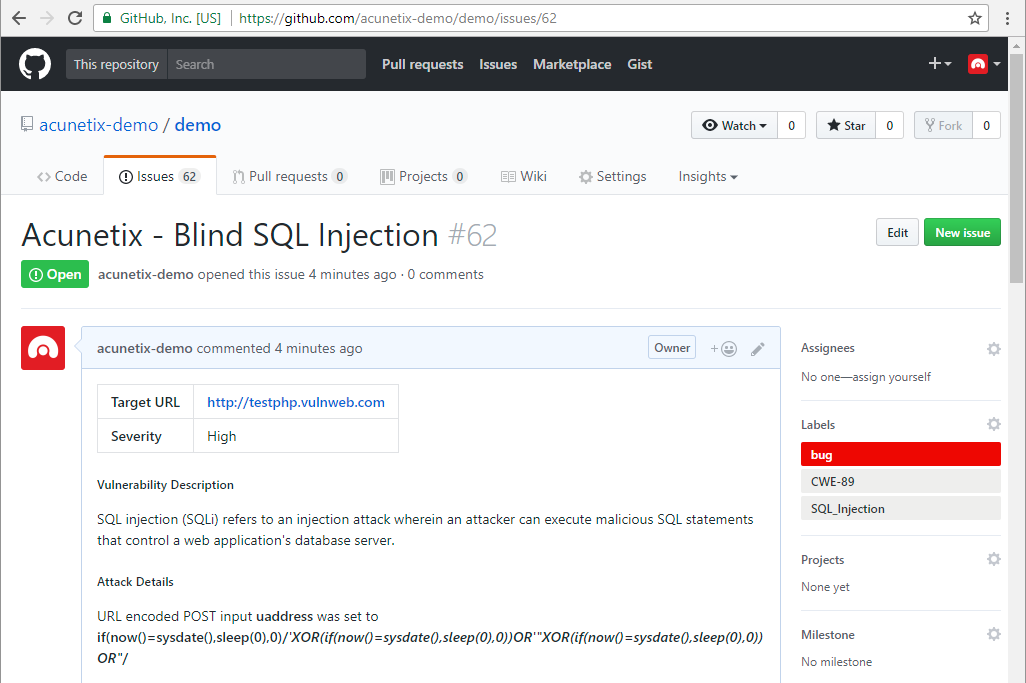Open Pull requests in the top navigation

(x=423, y=64)
